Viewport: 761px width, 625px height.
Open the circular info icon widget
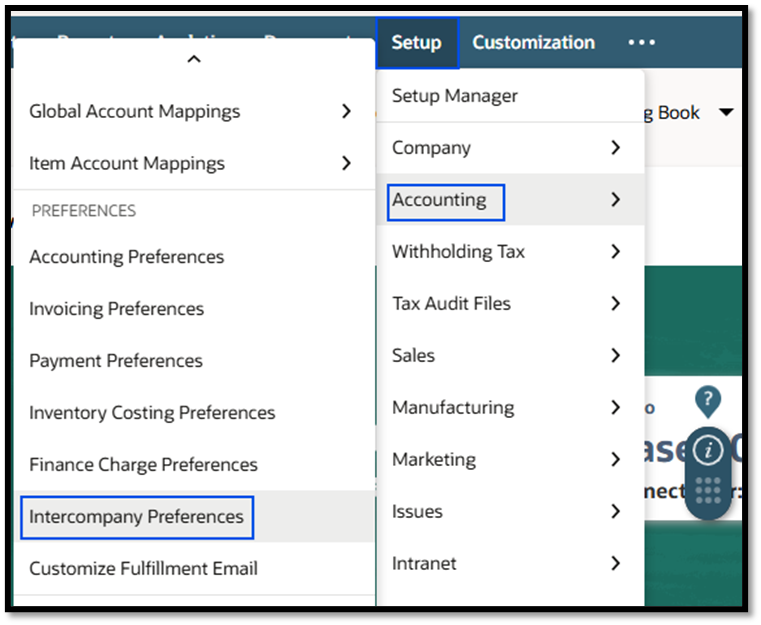click(708, 451)
